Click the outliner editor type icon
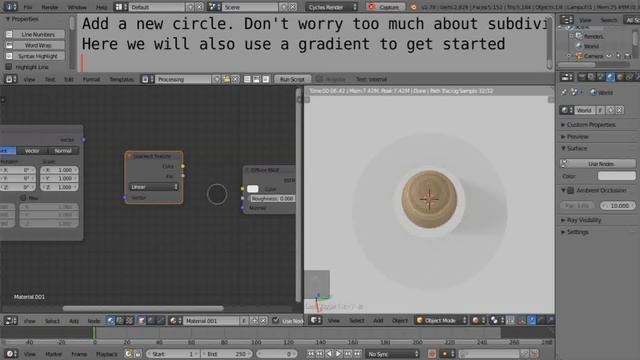This screenshot has width=640, height=360. 566,20
